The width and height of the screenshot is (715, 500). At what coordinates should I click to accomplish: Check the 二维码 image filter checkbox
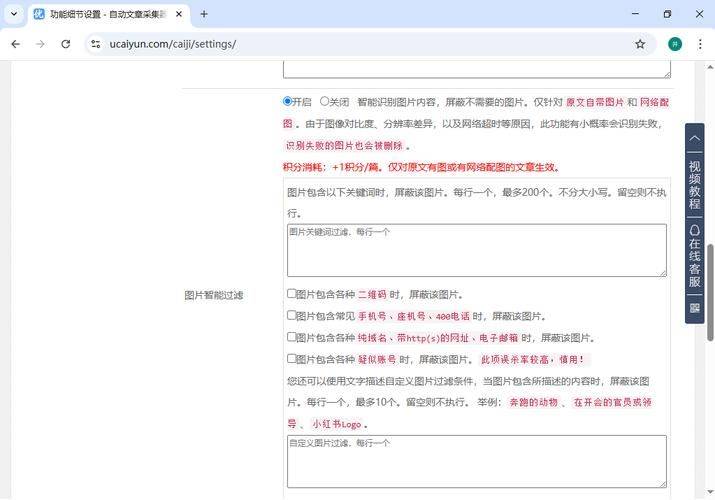point(291,294)
